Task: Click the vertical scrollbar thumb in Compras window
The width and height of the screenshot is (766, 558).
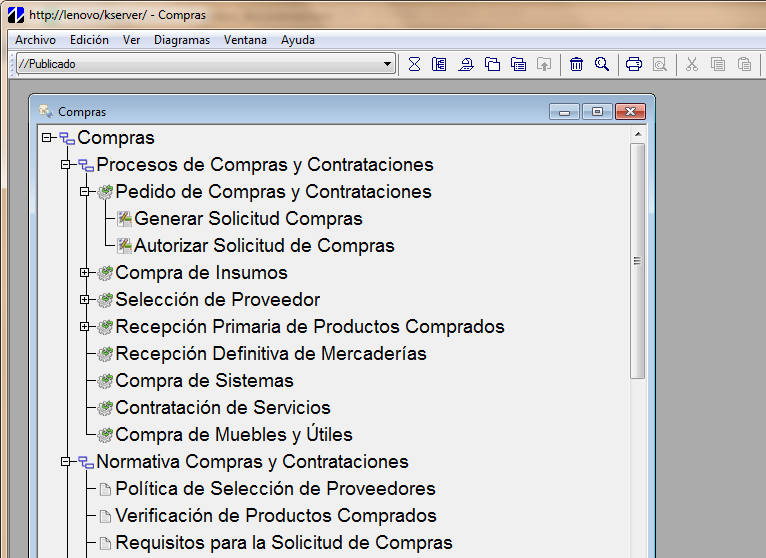Action: point(637,261)
